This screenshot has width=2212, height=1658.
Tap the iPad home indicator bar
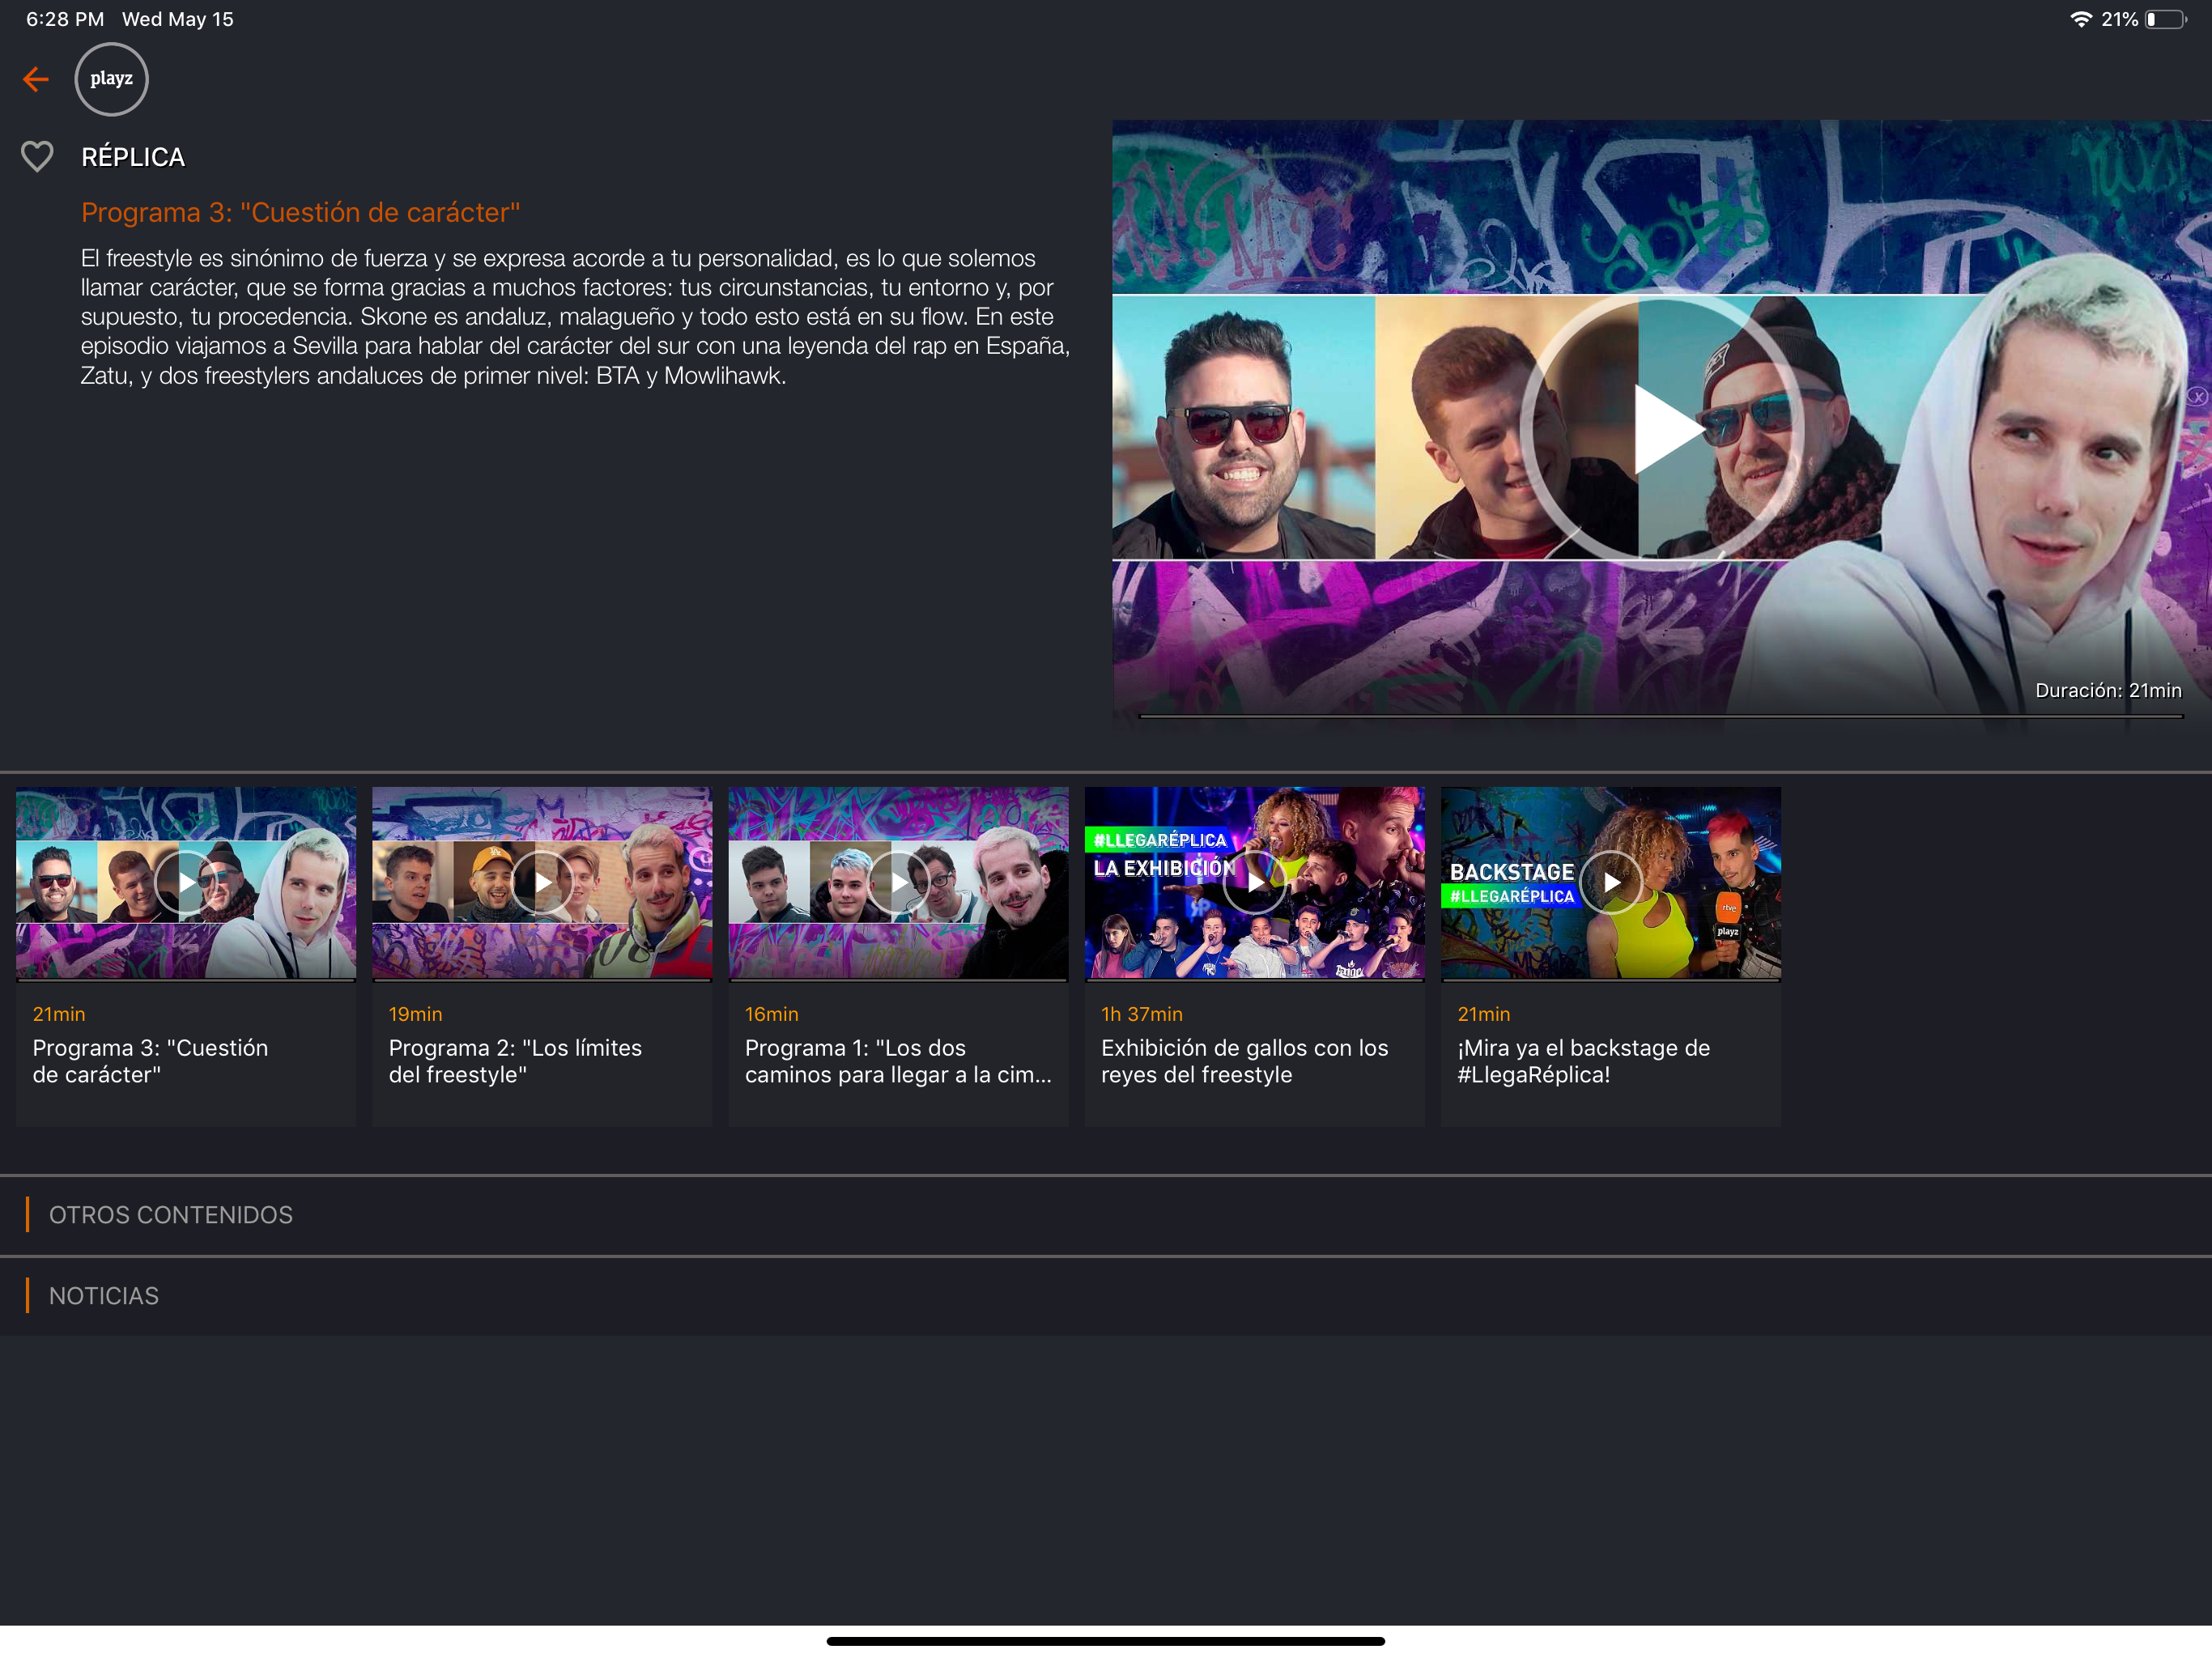coord(1105,1641)
